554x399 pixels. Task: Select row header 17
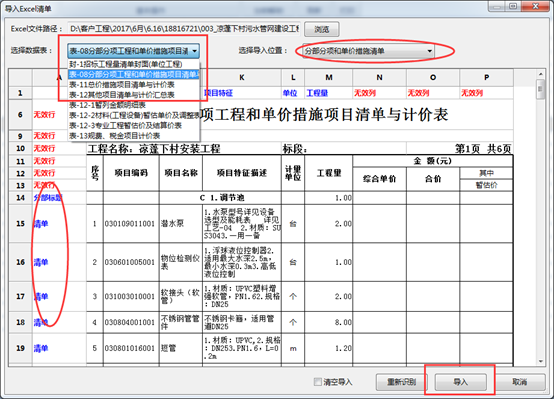20,297
